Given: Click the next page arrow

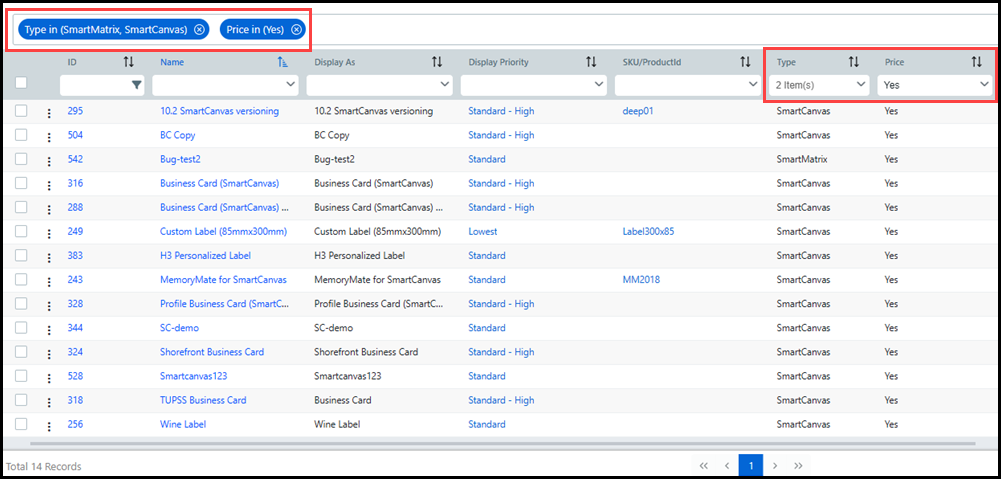Looking at the screenshot, I should tap(775, 465).
